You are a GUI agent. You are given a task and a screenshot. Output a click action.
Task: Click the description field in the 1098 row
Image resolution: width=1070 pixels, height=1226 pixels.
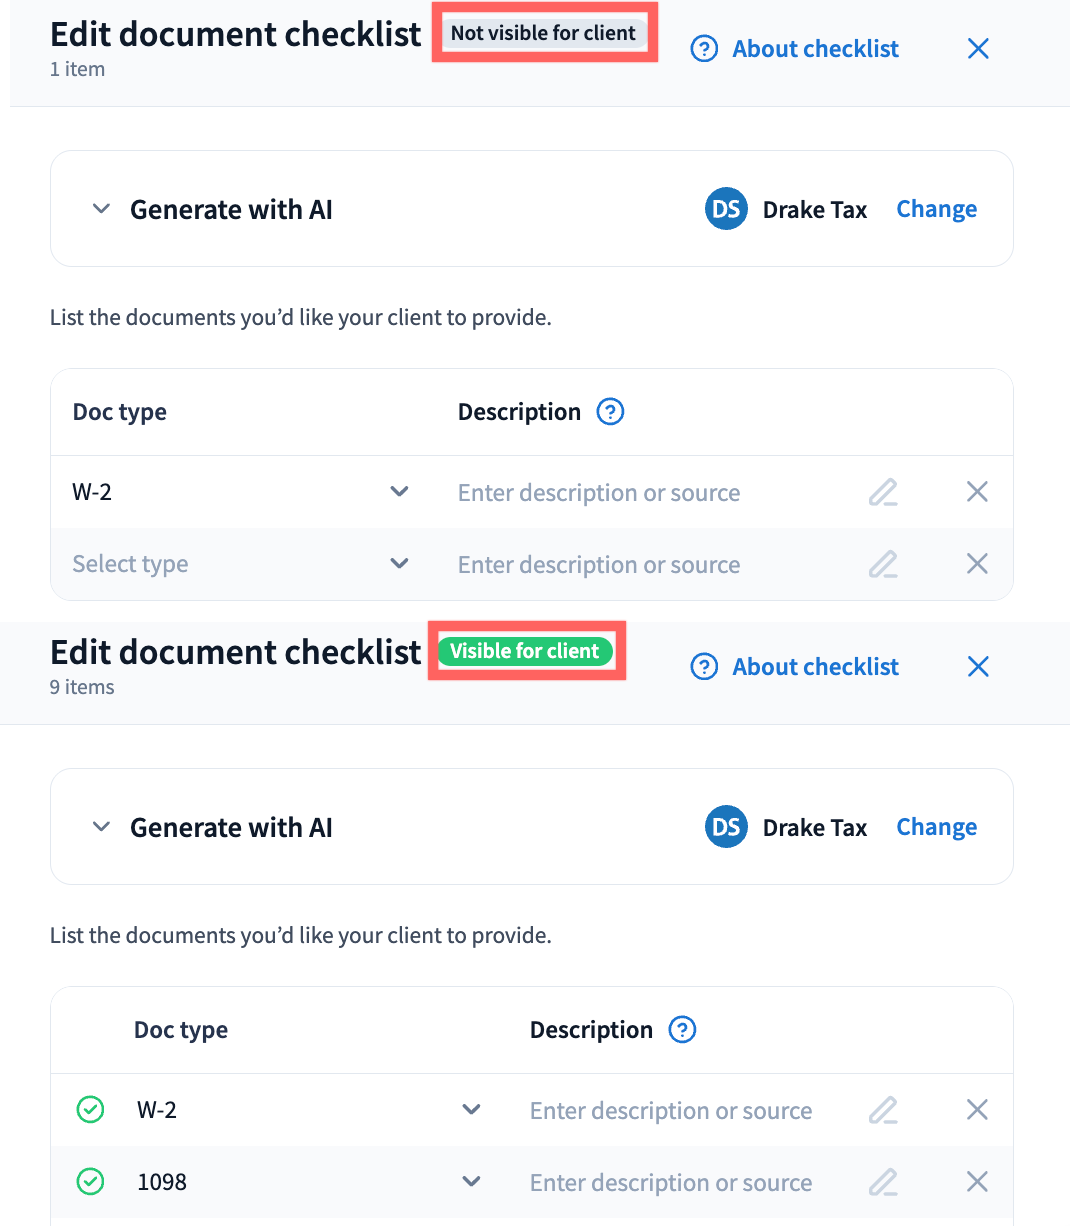click(x=670, y=1182)
